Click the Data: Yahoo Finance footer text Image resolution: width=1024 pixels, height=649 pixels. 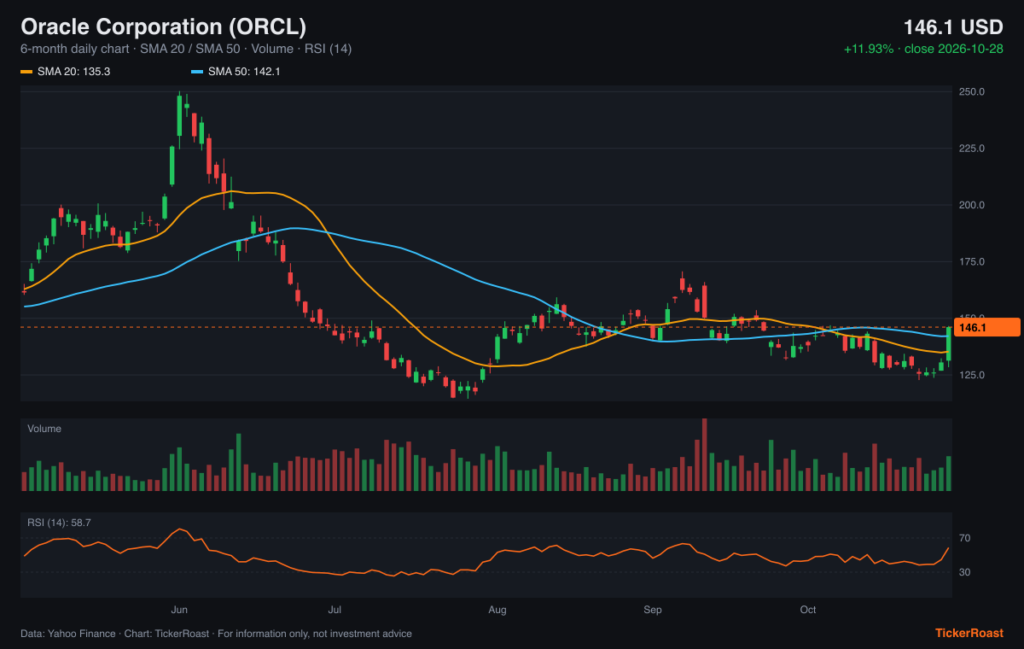[x=216, y=633]
